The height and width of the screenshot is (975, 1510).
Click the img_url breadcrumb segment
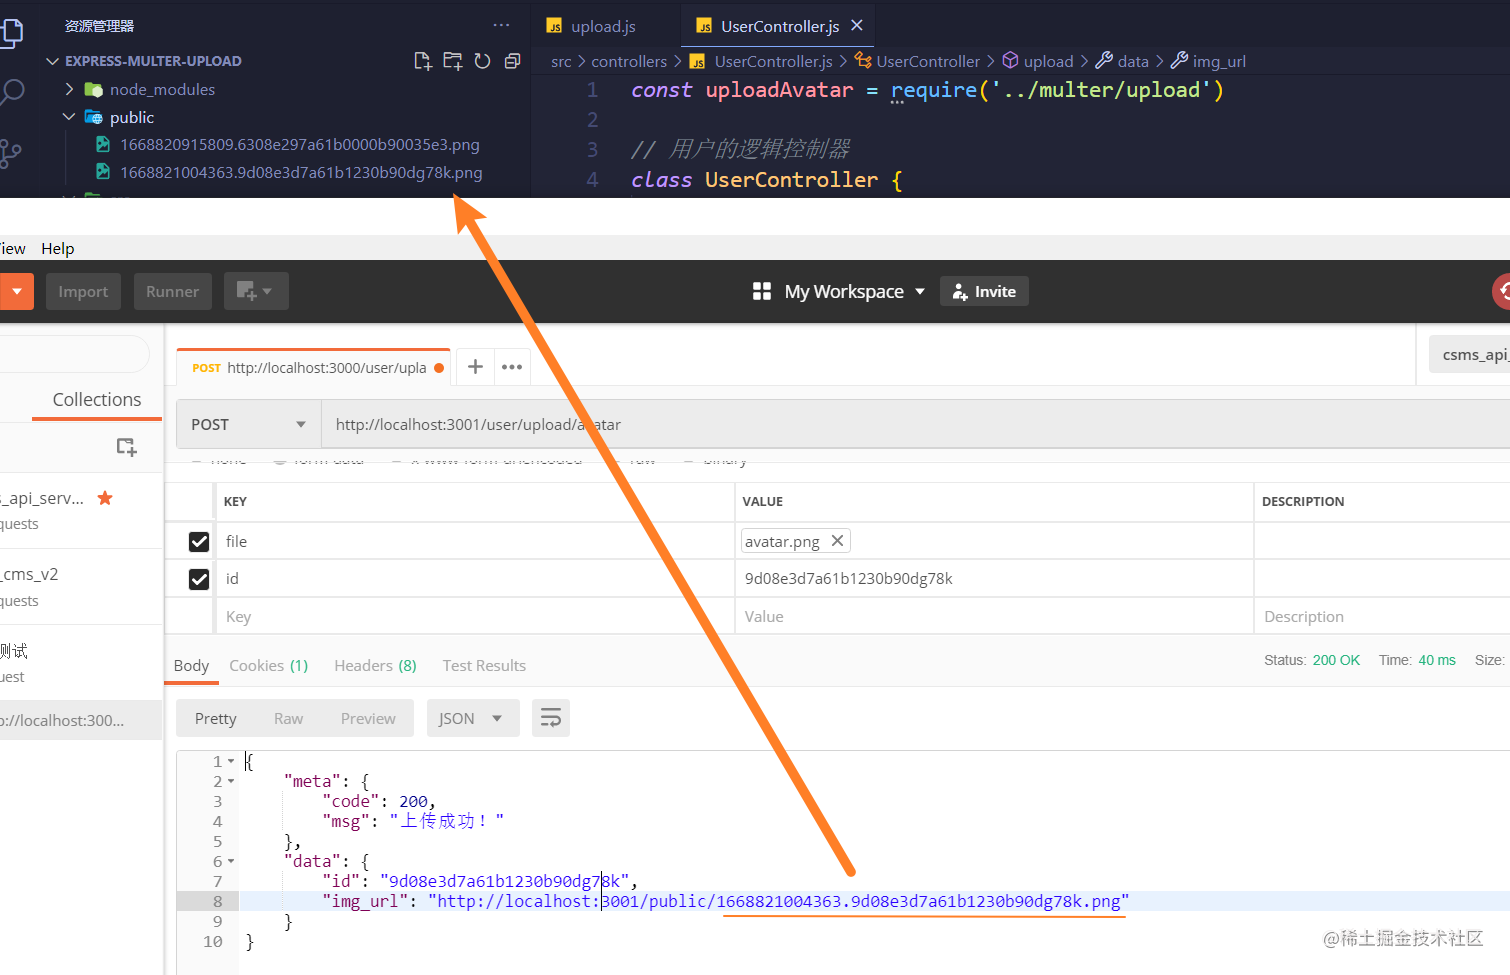pyautogui.click(x=1219, y=61)
